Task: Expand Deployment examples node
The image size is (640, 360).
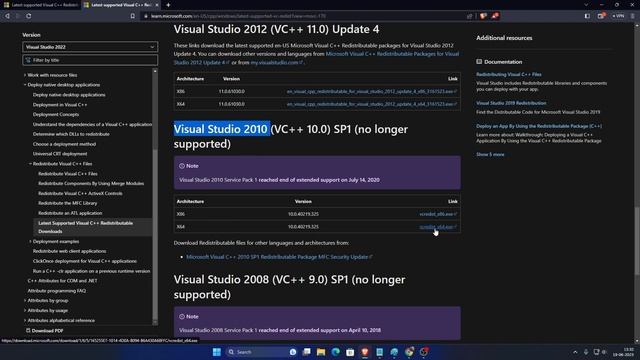Action: tap(30, 242)
